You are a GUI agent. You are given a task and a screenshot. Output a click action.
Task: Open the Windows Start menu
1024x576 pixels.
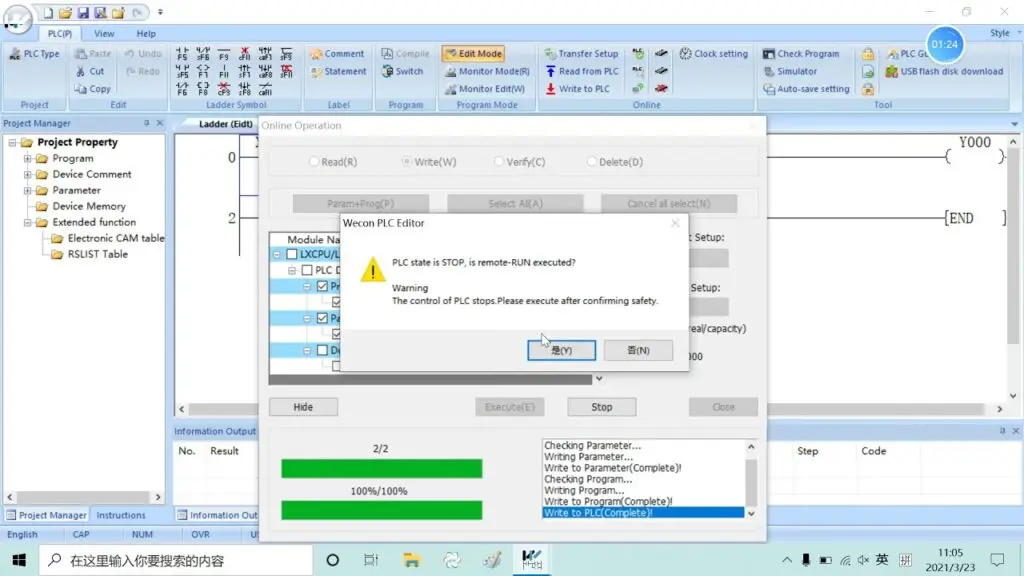tap(19, 560)
